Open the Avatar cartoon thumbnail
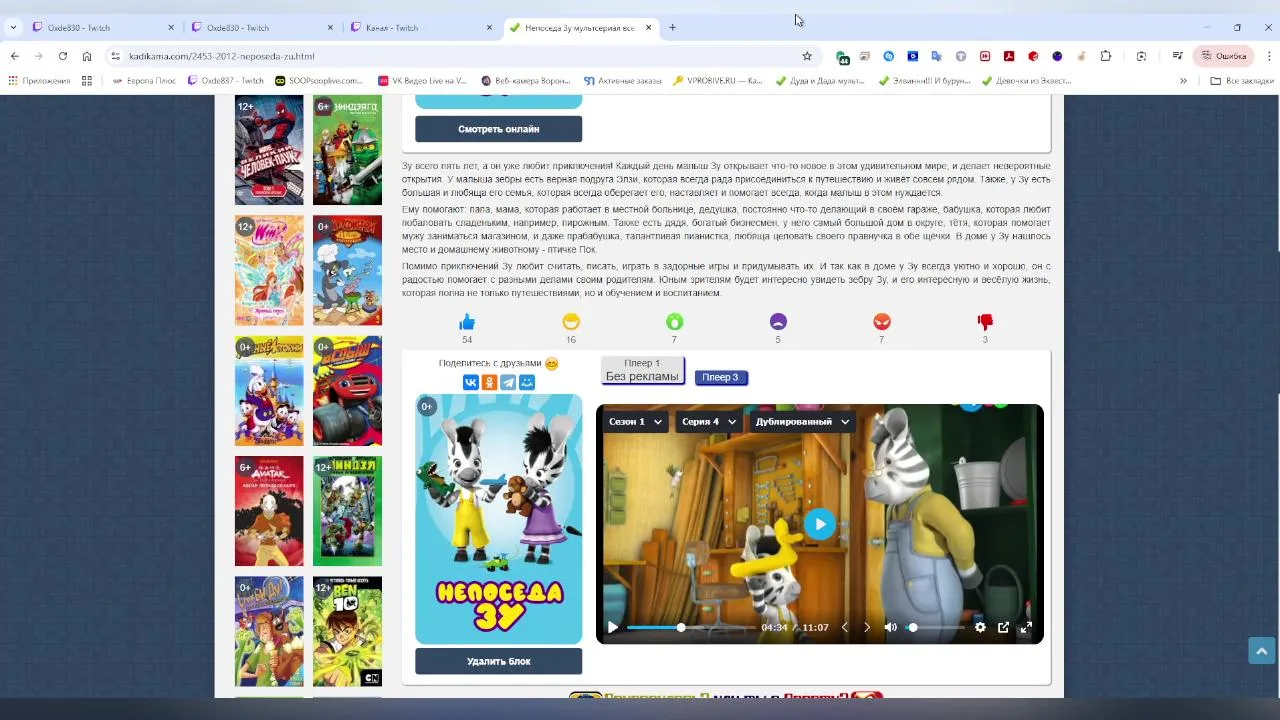 [269, 511]
